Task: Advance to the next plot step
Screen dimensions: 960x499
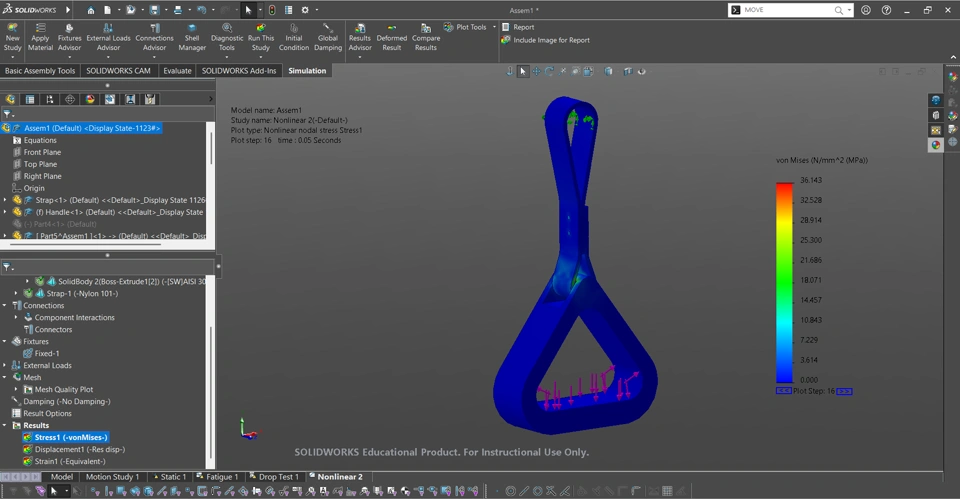Action: point(844,391)
